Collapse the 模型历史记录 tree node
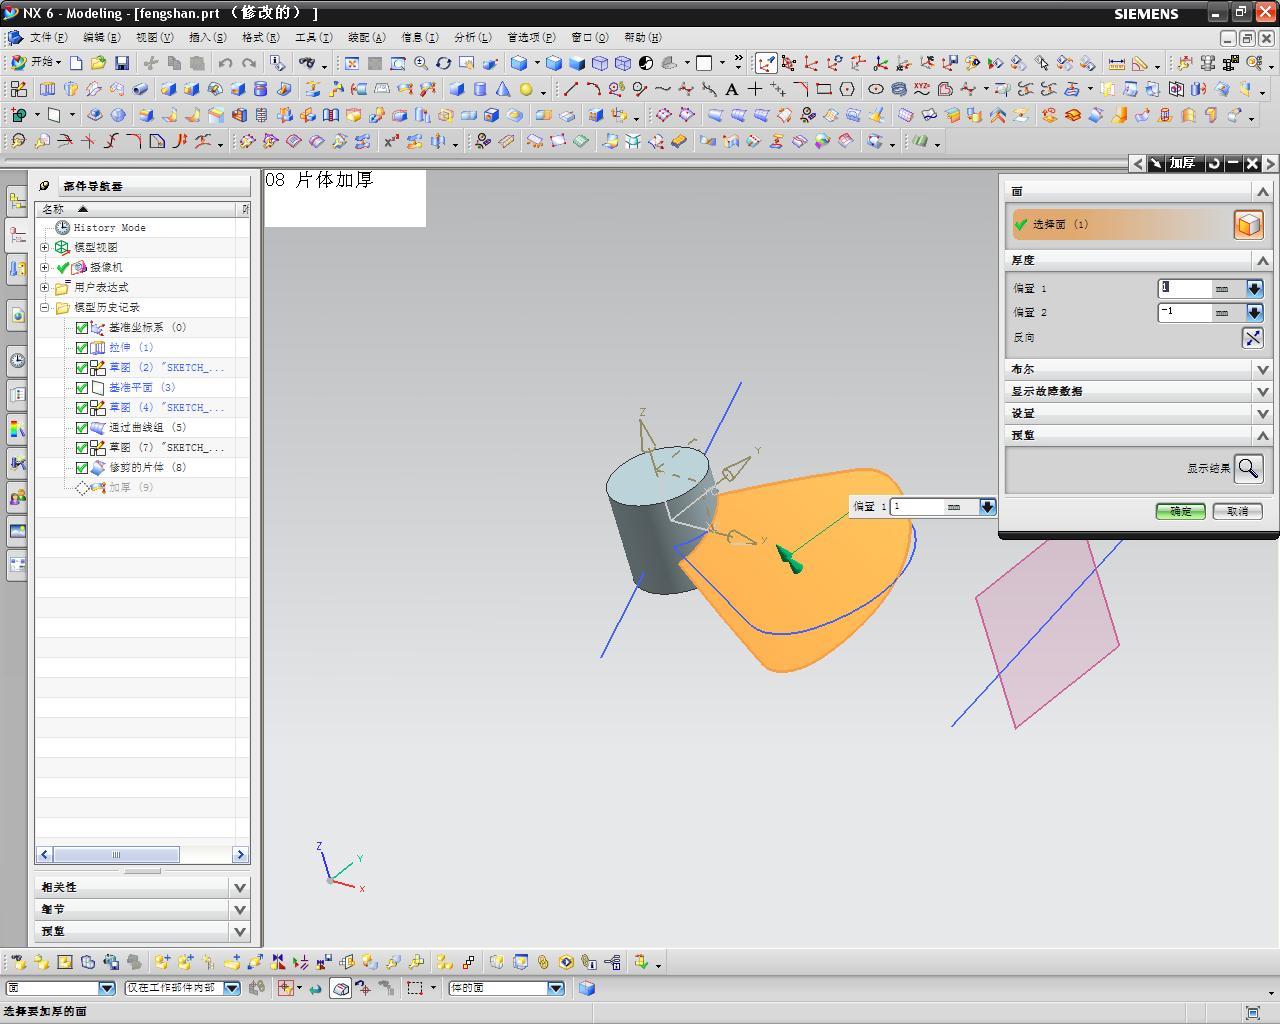This screenshot has width=1280, height=1024. tap(45, 307)
